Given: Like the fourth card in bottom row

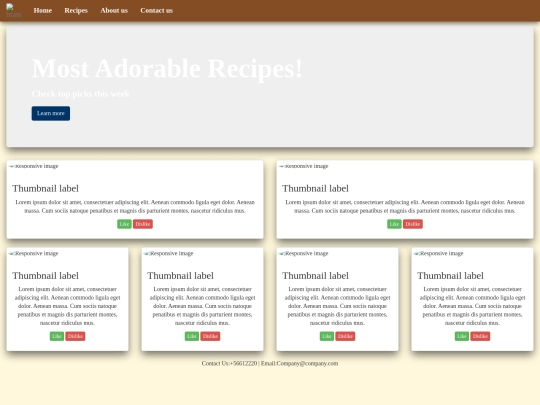Looking at the screenshot, I should point(462,336).
